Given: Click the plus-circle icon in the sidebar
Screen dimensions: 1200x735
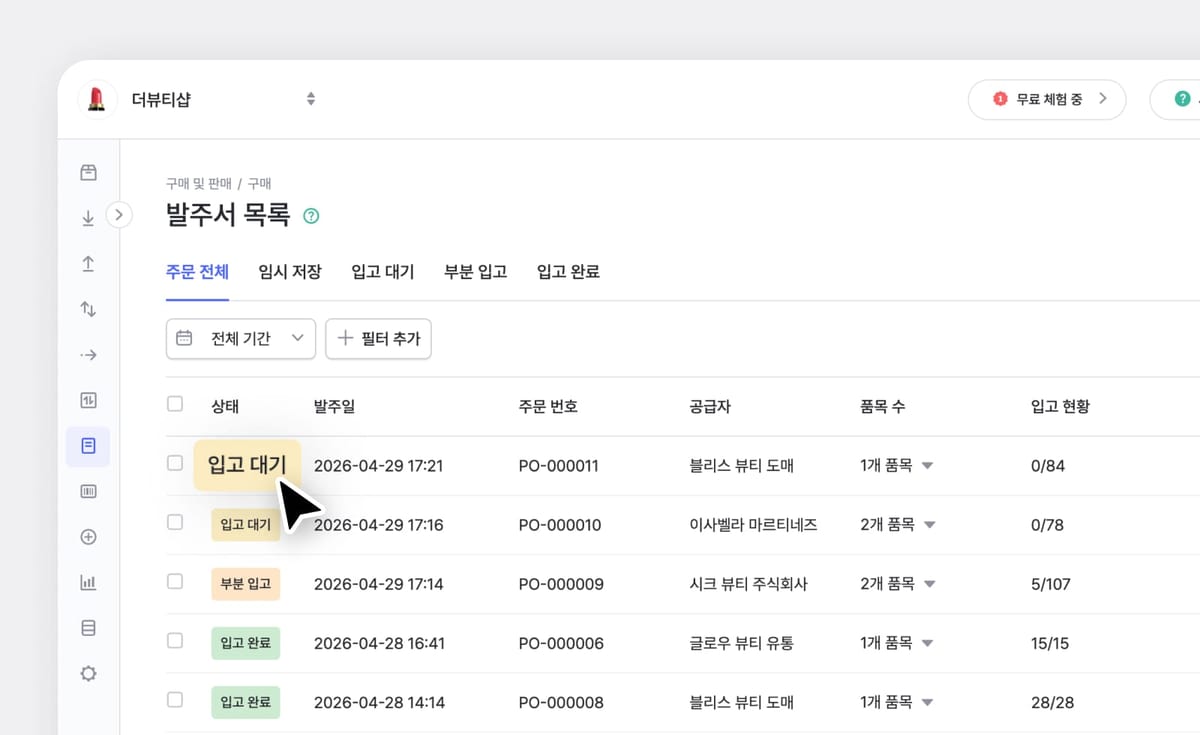Looking at the screenshot, I should [87, 537].
